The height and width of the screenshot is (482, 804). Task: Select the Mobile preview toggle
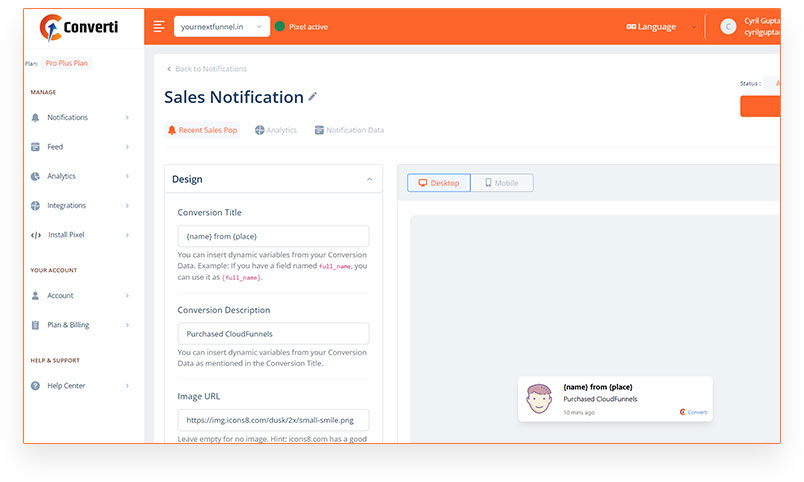502,183
